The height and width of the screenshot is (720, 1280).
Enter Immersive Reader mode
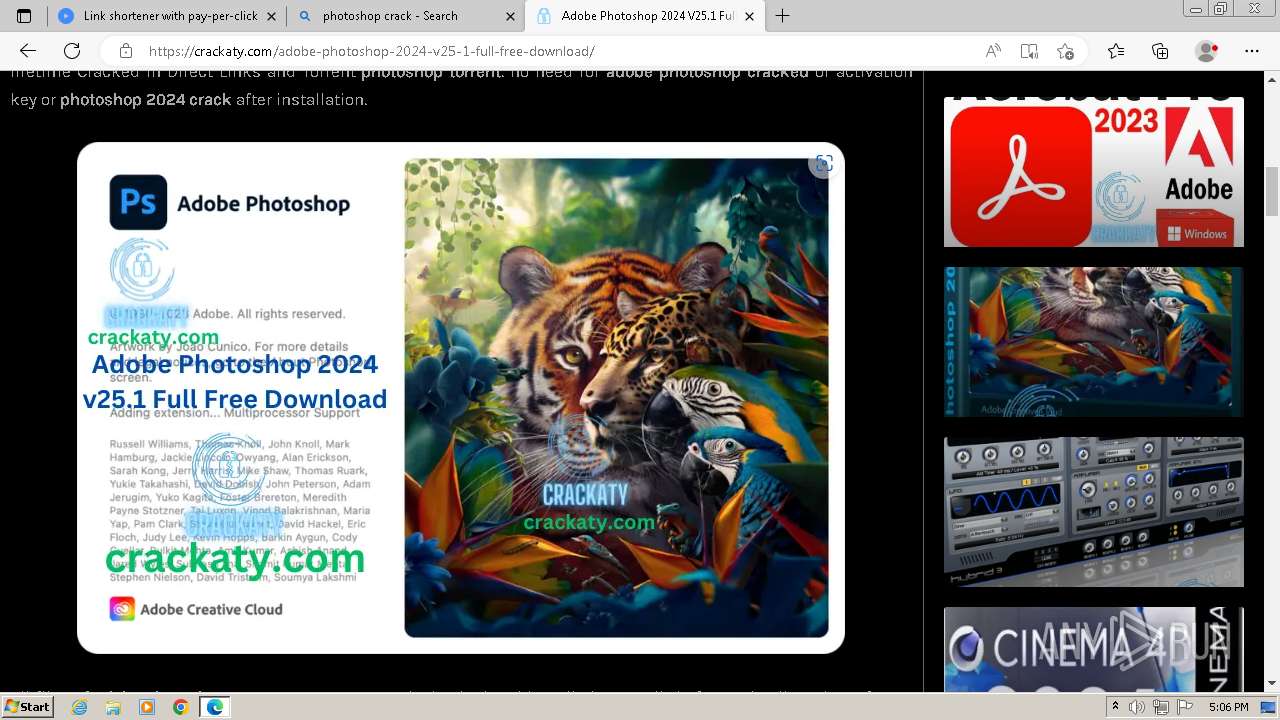[x=1029, y=51]
